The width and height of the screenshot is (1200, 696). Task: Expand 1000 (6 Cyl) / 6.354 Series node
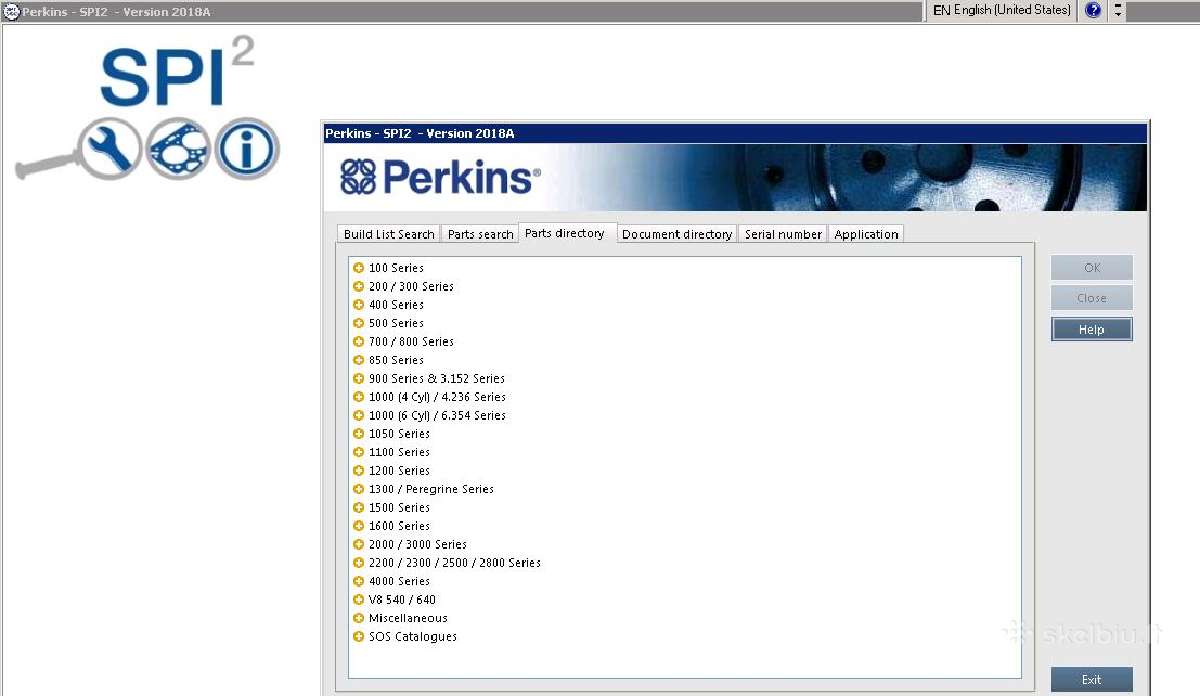359,415
